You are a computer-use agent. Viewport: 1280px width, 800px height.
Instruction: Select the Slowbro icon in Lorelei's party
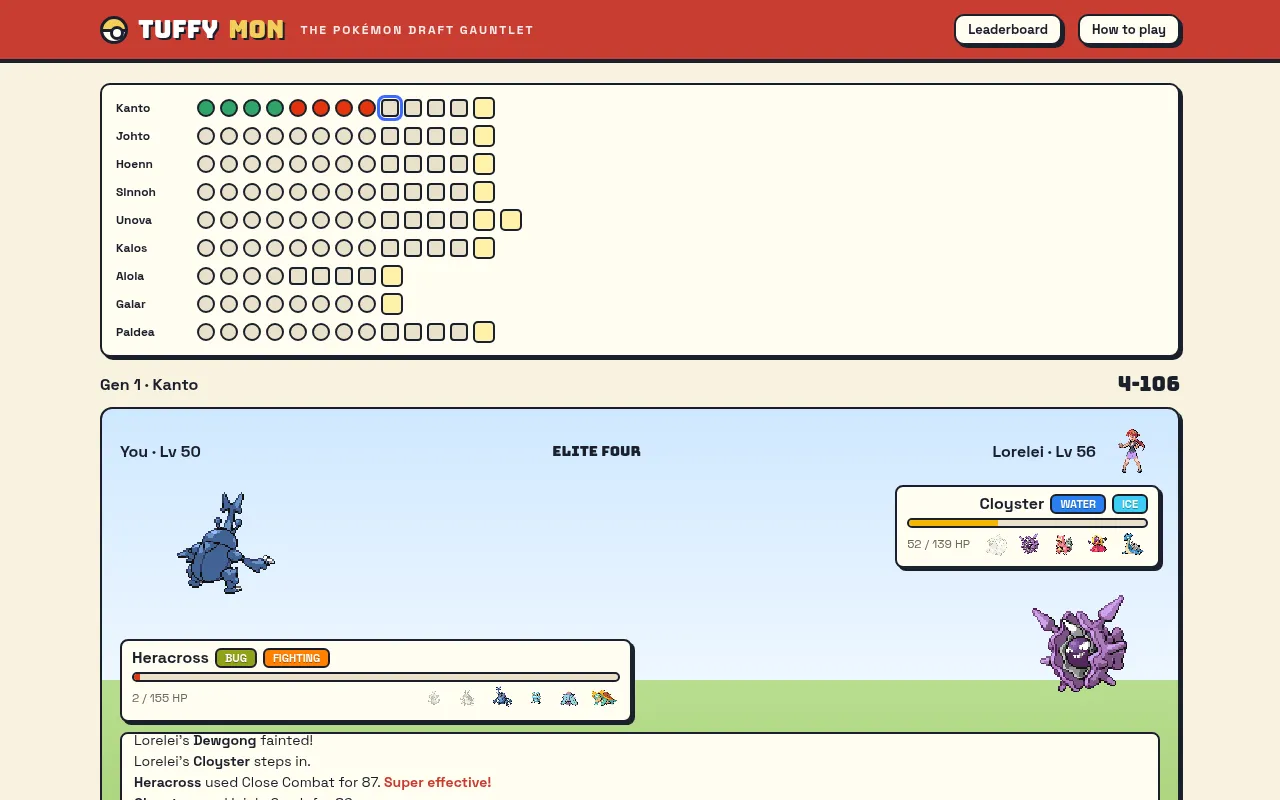[x=1064, y=544]
